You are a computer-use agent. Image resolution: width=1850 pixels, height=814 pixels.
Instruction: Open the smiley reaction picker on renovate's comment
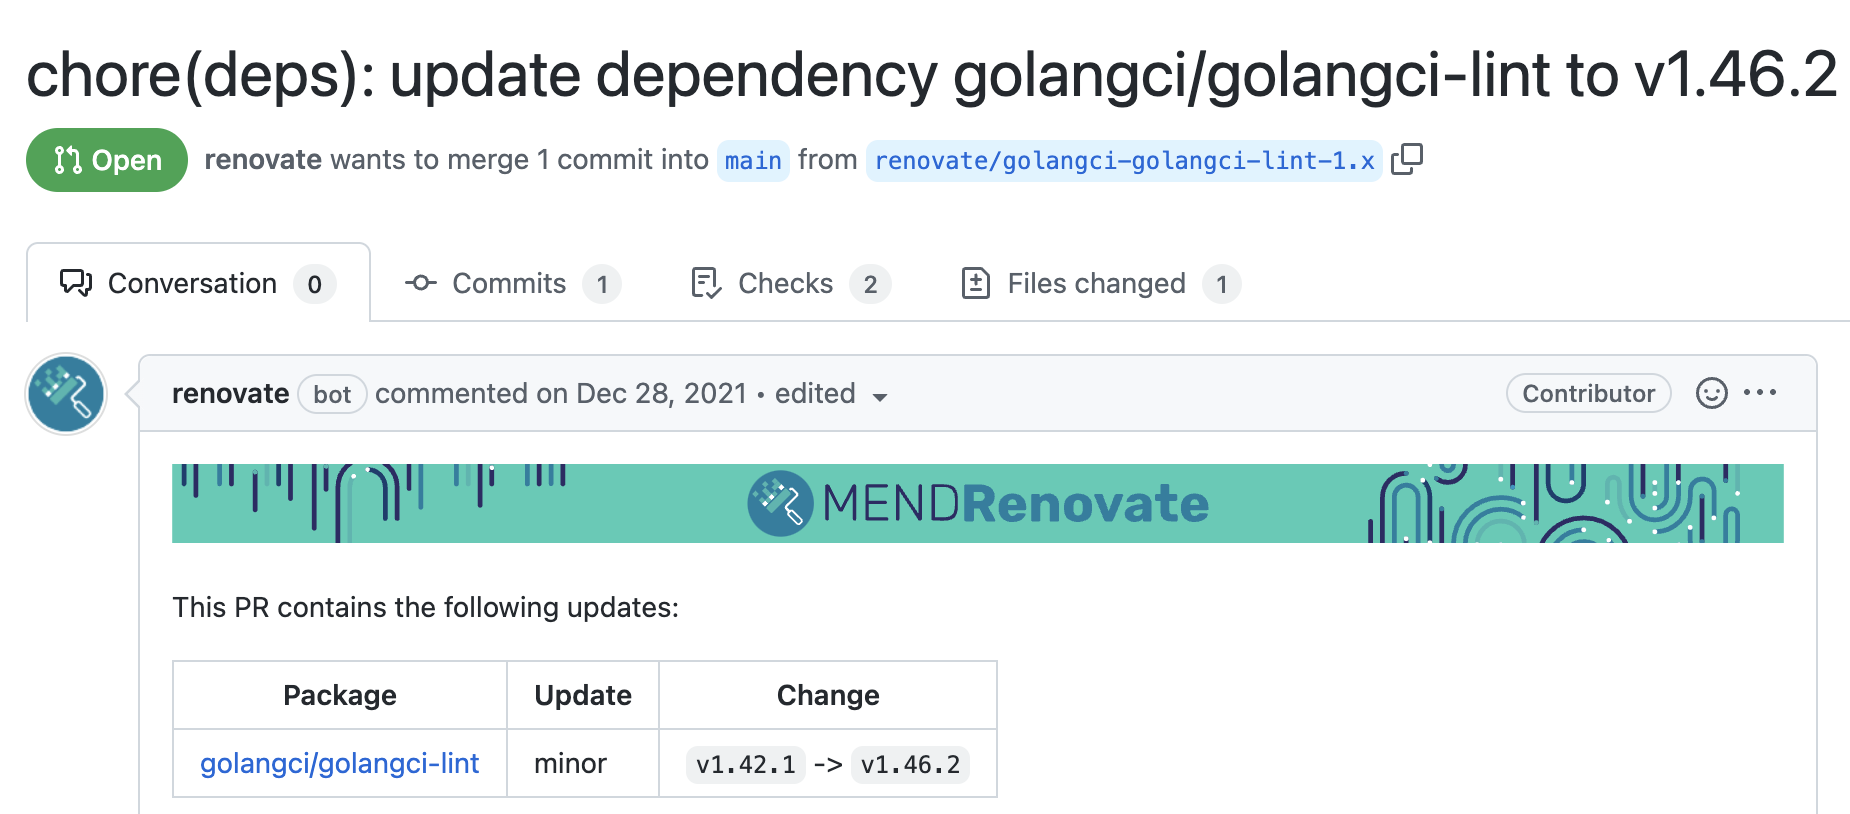point(1712,393)
